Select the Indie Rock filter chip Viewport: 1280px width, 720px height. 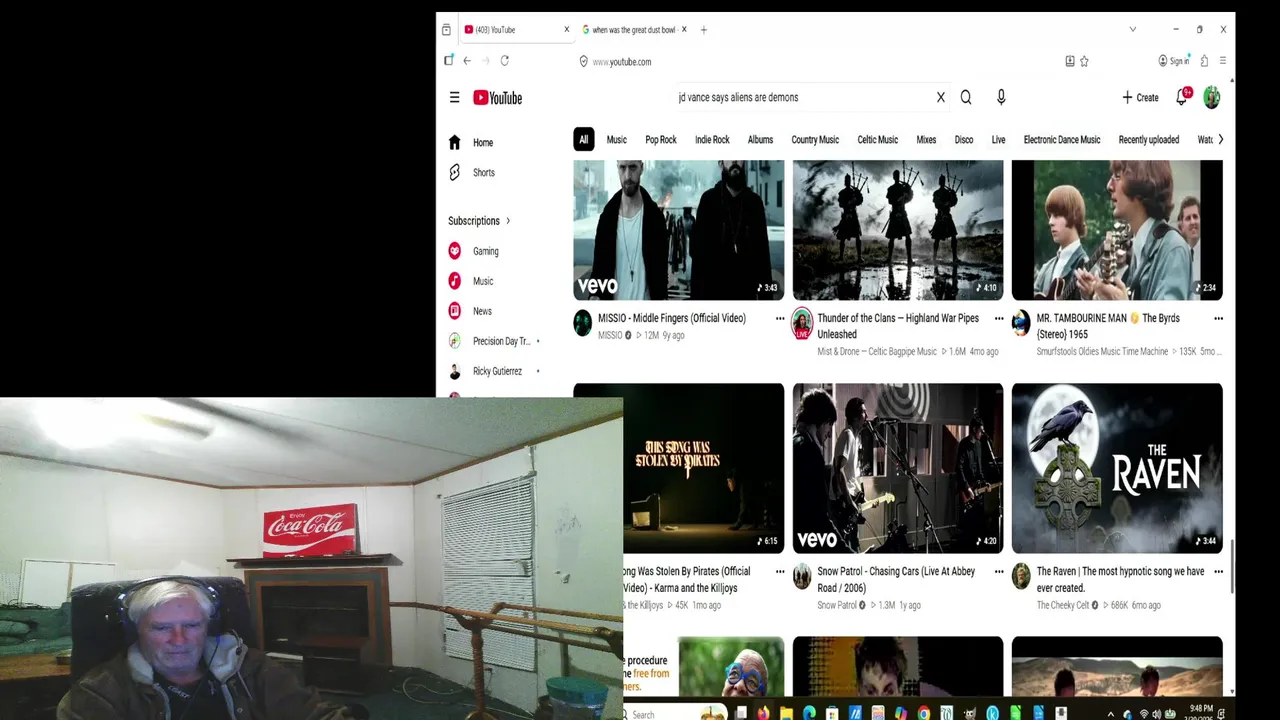[712, 140]
